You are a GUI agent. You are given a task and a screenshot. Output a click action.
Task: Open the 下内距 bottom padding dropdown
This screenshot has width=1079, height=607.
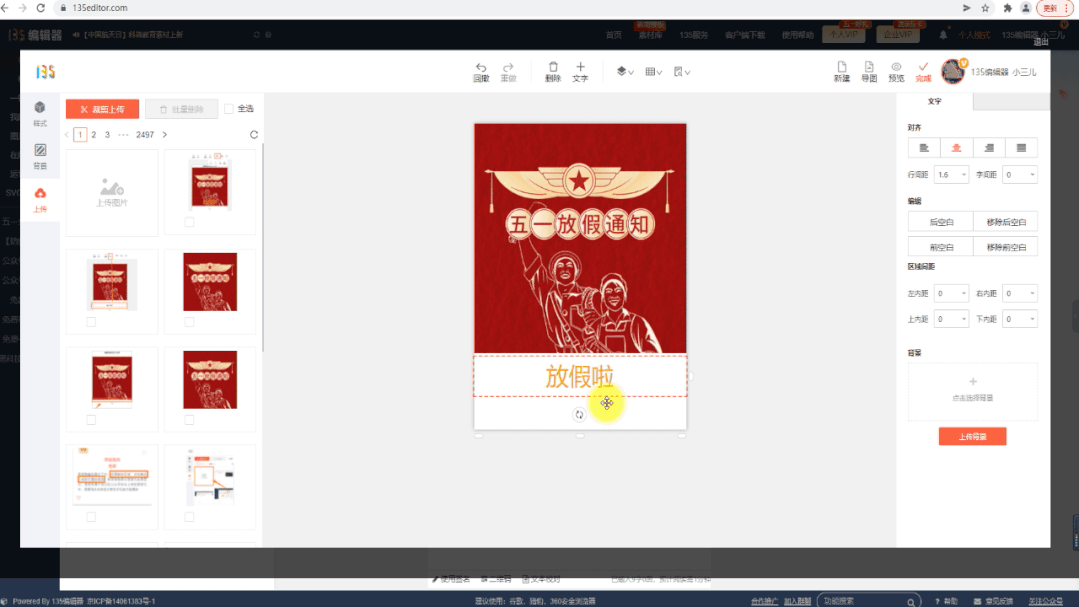click(x=1020, y=319)
